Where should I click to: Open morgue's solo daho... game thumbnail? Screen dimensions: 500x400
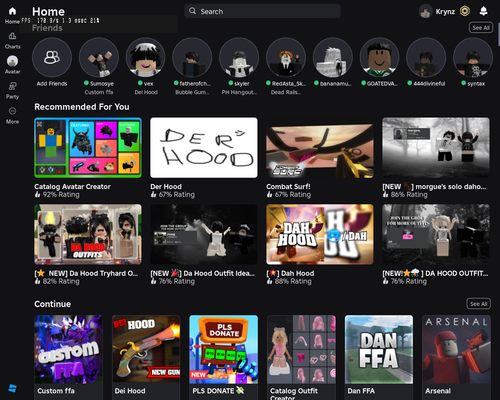[x=436, y=147]
